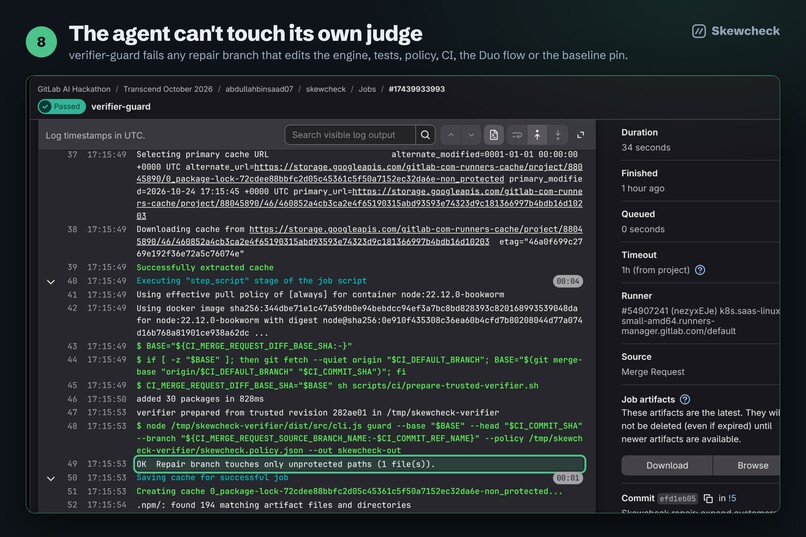Click '.npm/: found 194 matching artifact' line
The image size is (806, 537).
[273, 505]
